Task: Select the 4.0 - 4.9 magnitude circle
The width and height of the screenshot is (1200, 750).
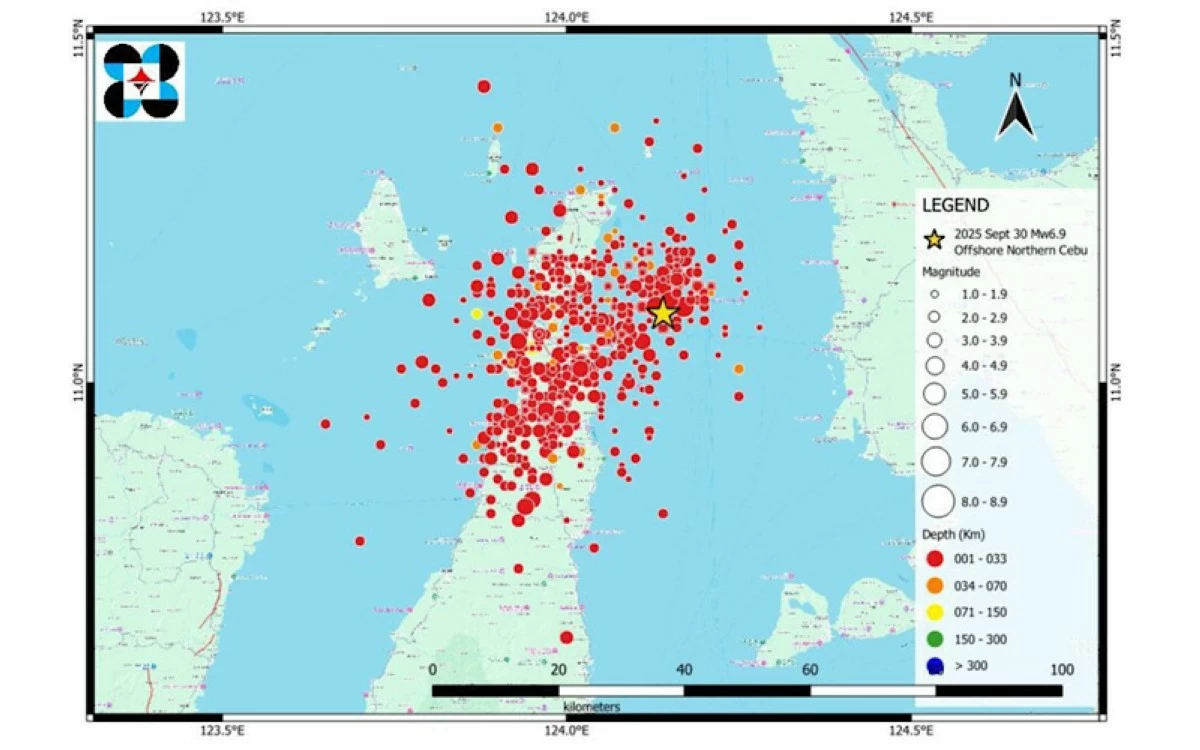Action: tap(934, 366)
